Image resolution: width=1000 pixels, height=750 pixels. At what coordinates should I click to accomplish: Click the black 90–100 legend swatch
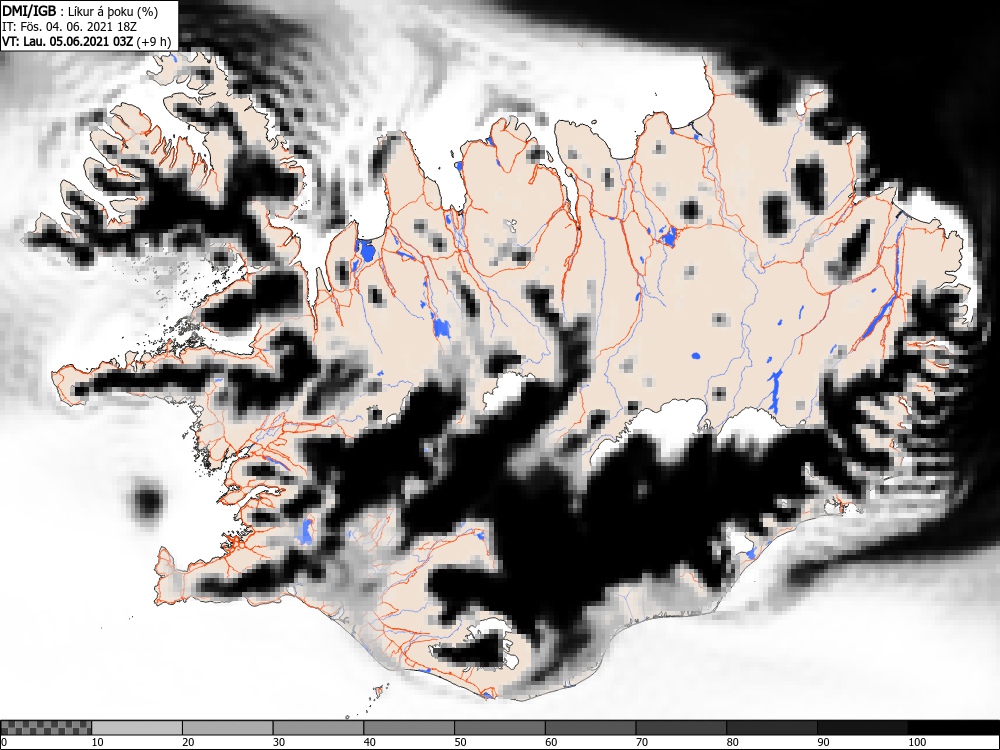click(862, 728)
